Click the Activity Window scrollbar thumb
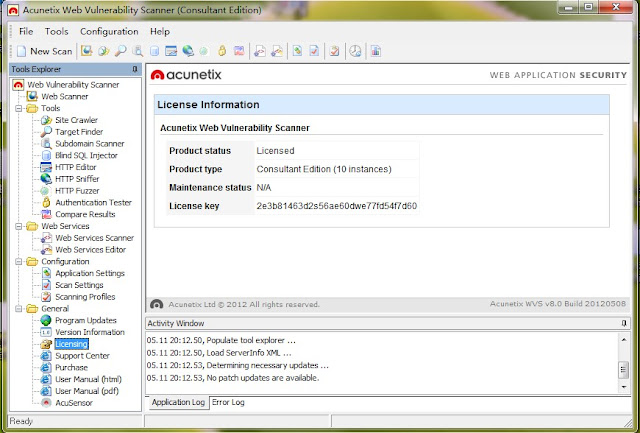Image resolution: width=640 pixels, height=433 pixels. pos(624,370)
